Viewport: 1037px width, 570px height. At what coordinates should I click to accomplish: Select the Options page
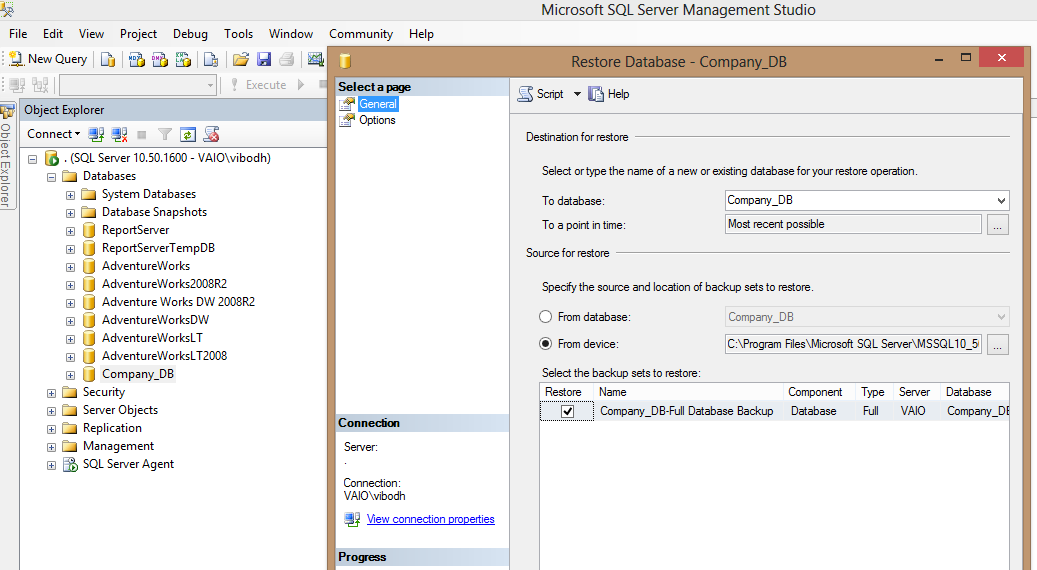coord(377,120)
